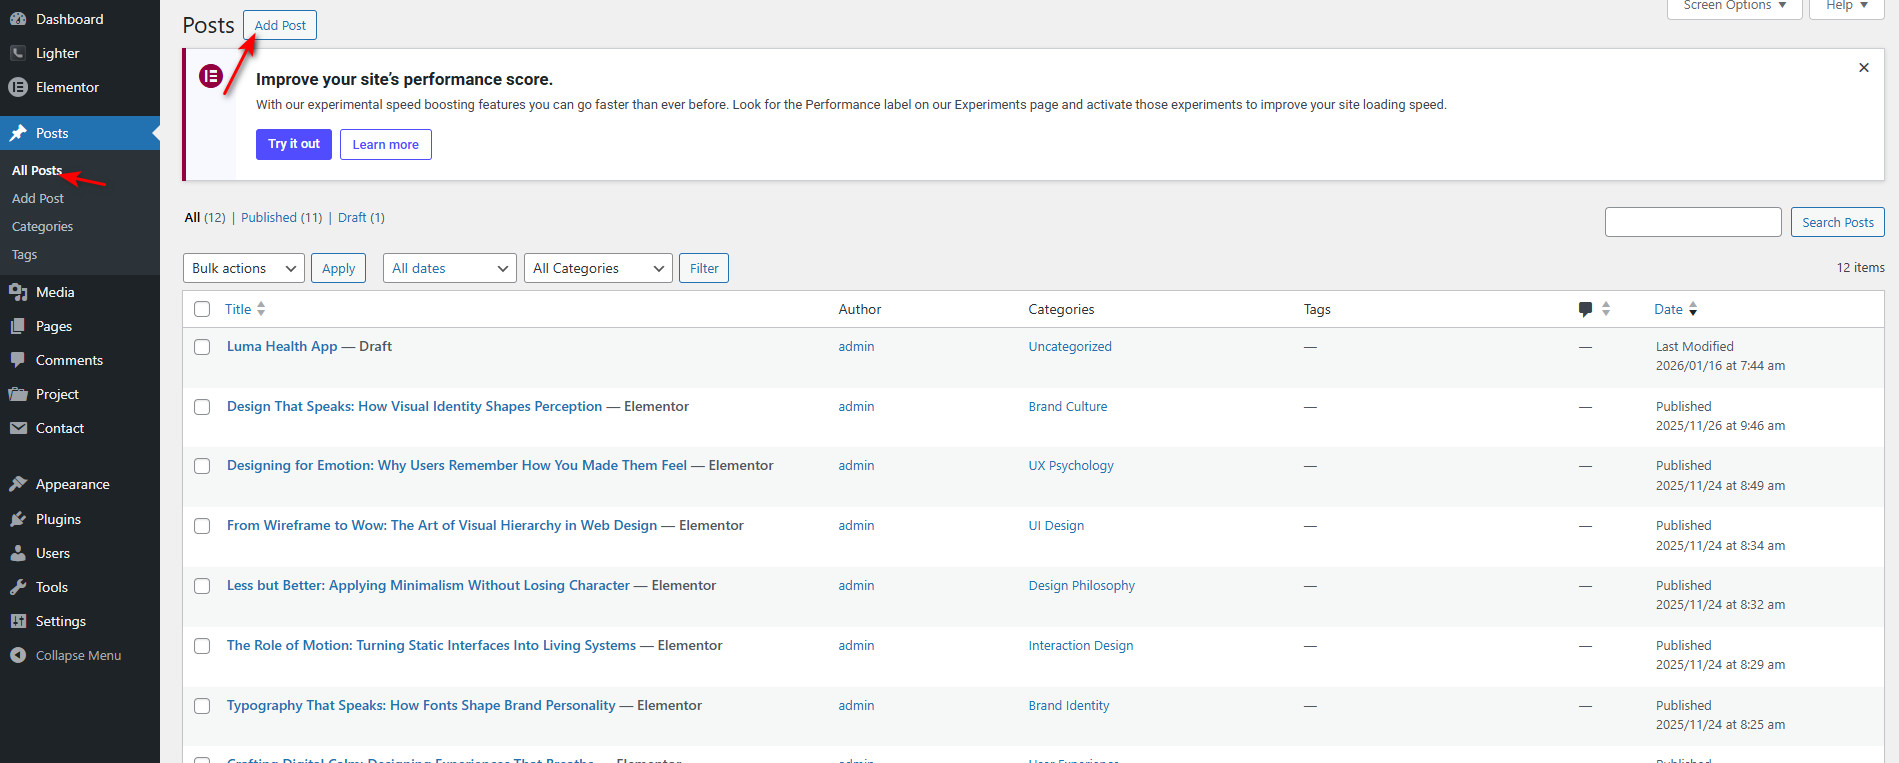Dismiss the Elementor performance notice
This screenshot has width=1899, height=763.
pos(1863,68)
